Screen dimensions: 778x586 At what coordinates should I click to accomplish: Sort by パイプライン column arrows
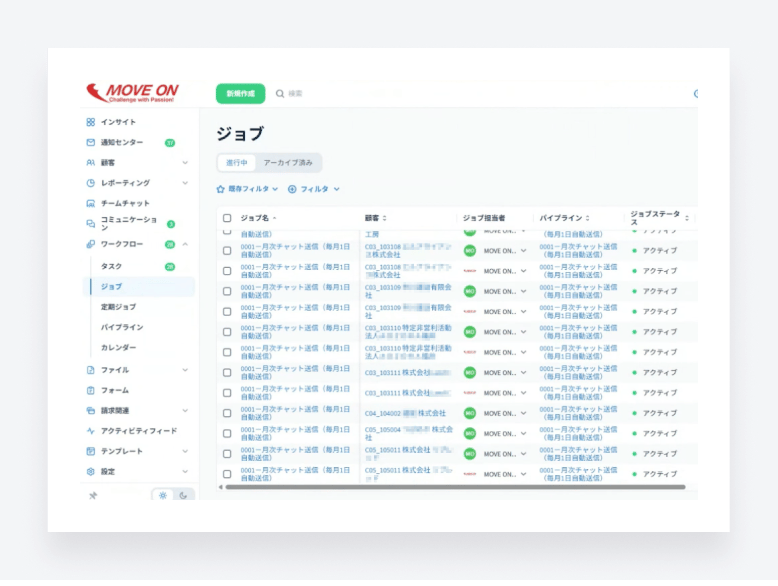coord(587,218)
